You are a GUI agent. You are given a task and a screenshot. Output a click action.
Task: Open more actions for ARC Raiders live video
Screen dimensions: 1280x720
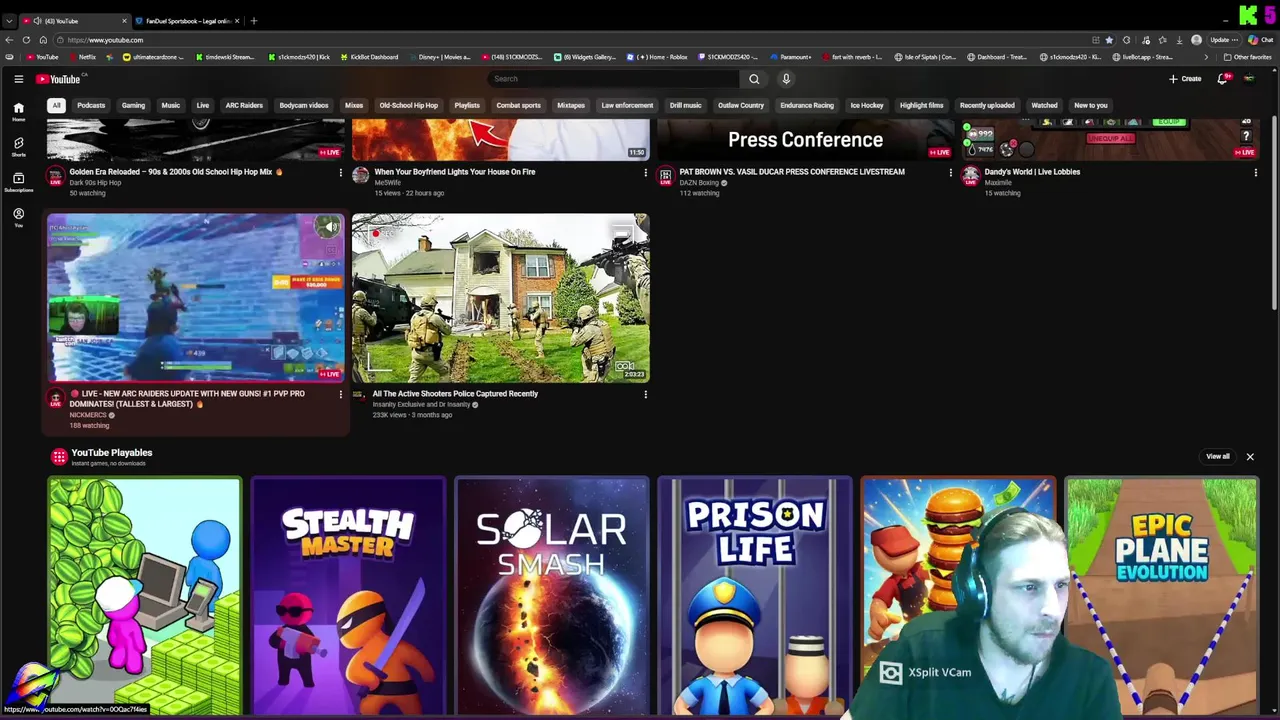point(340,394)
